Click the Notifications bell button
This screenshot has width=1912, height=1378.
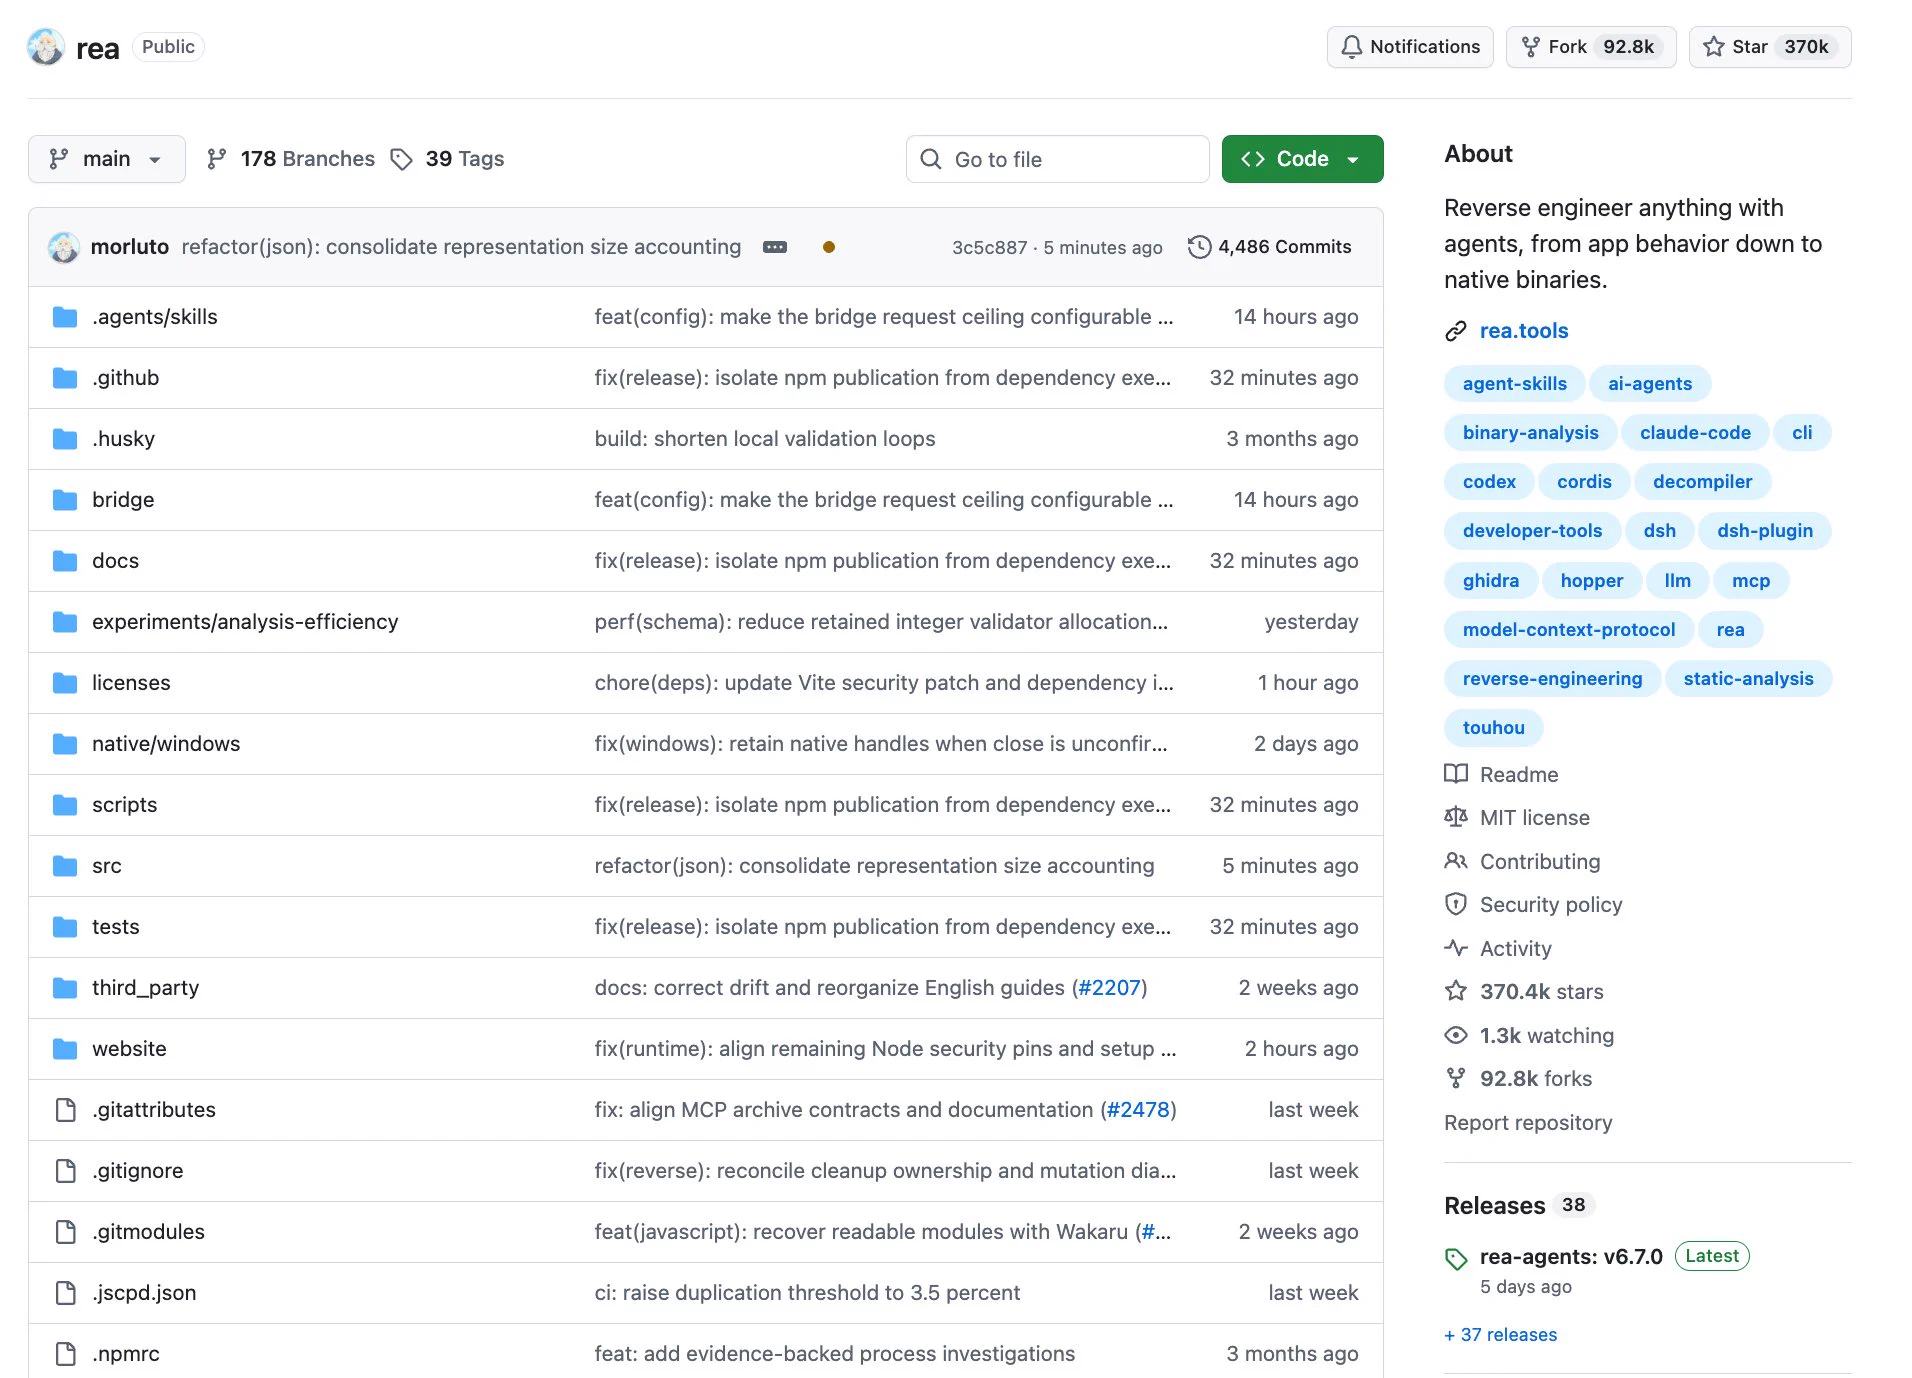(1410, 47)
